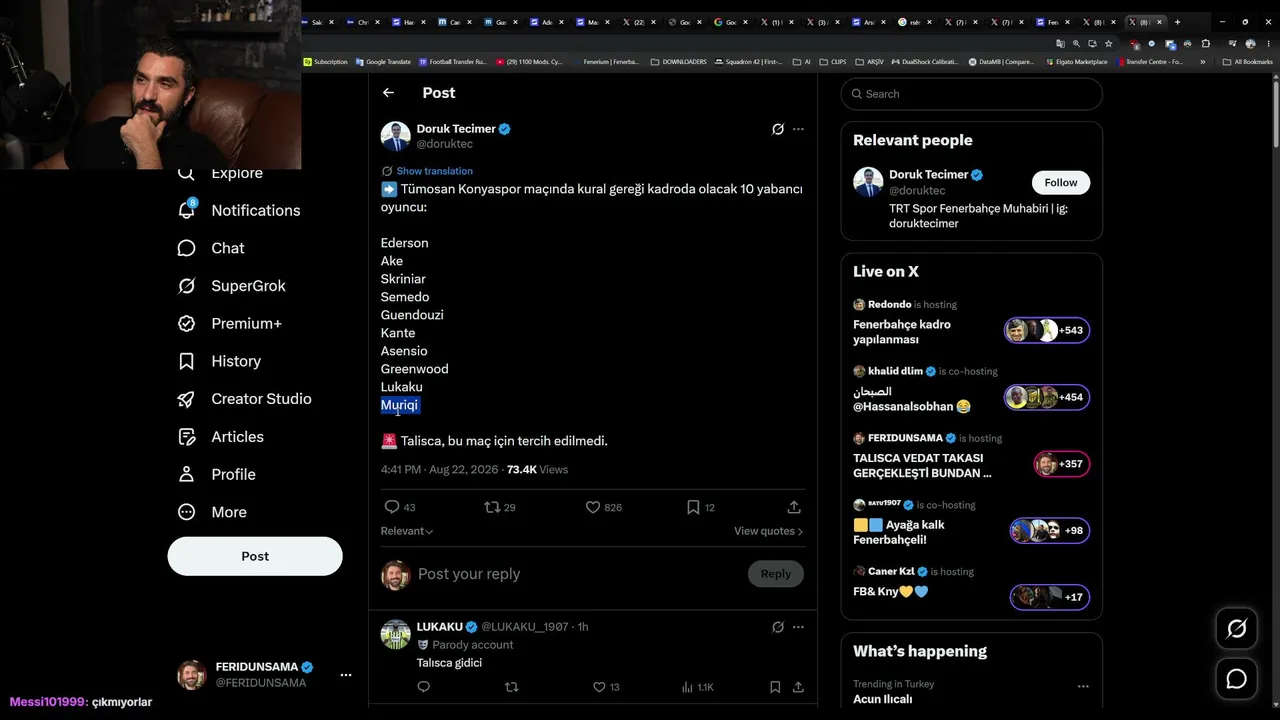The height and width of the screenshot is (720, 1280).
Task: Open the floating Grok button
Action: tap(1237, 629)
